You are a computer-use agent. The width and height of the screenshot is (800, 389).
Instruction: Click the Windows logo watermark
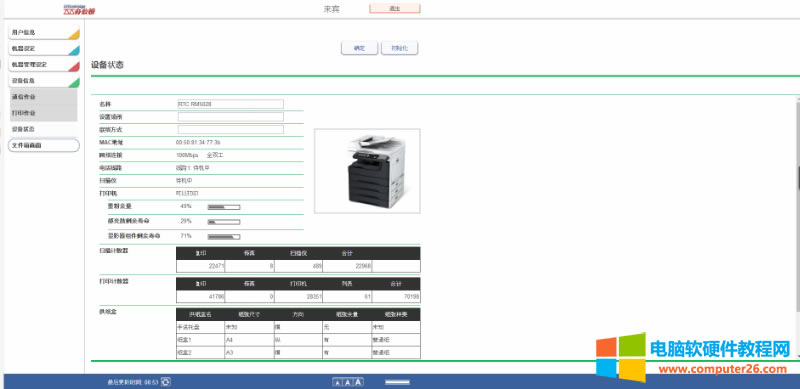pyautogui.click(x=621, y=357)
